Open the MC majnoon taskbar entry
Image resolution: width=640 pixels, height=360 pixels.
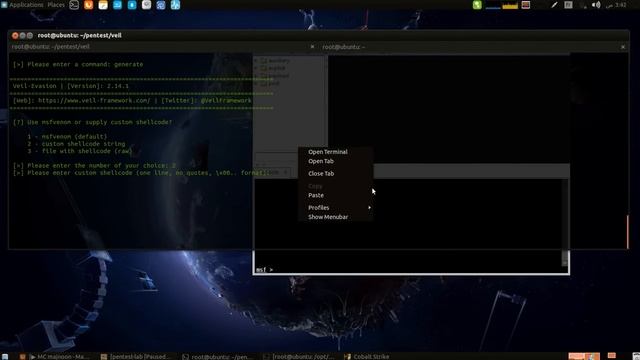(59, 356)
